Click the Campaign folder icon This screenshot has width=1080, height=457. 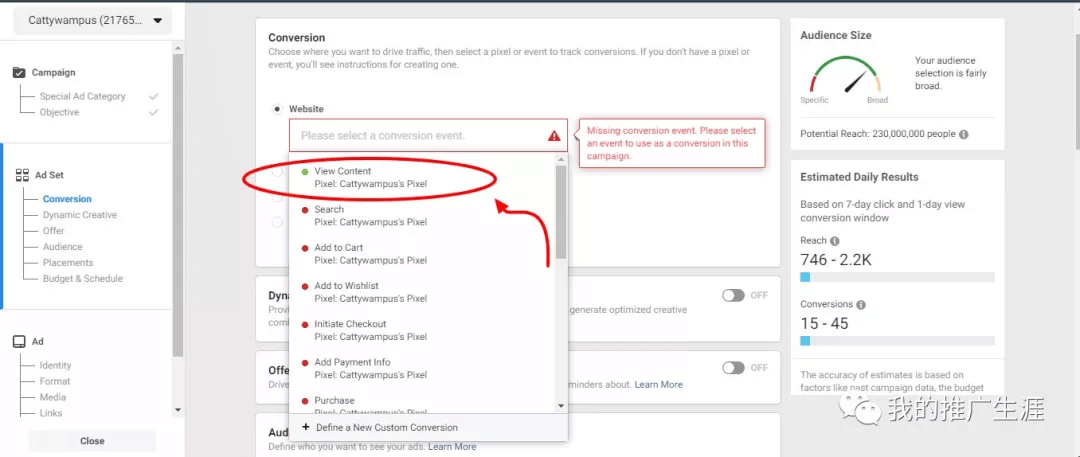(x=19, y=73)
